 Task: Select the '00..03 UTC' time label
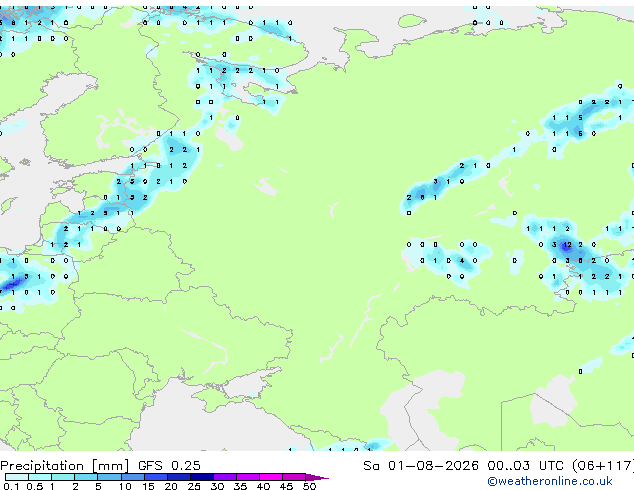pyautogui.click(x=525, y=466)
